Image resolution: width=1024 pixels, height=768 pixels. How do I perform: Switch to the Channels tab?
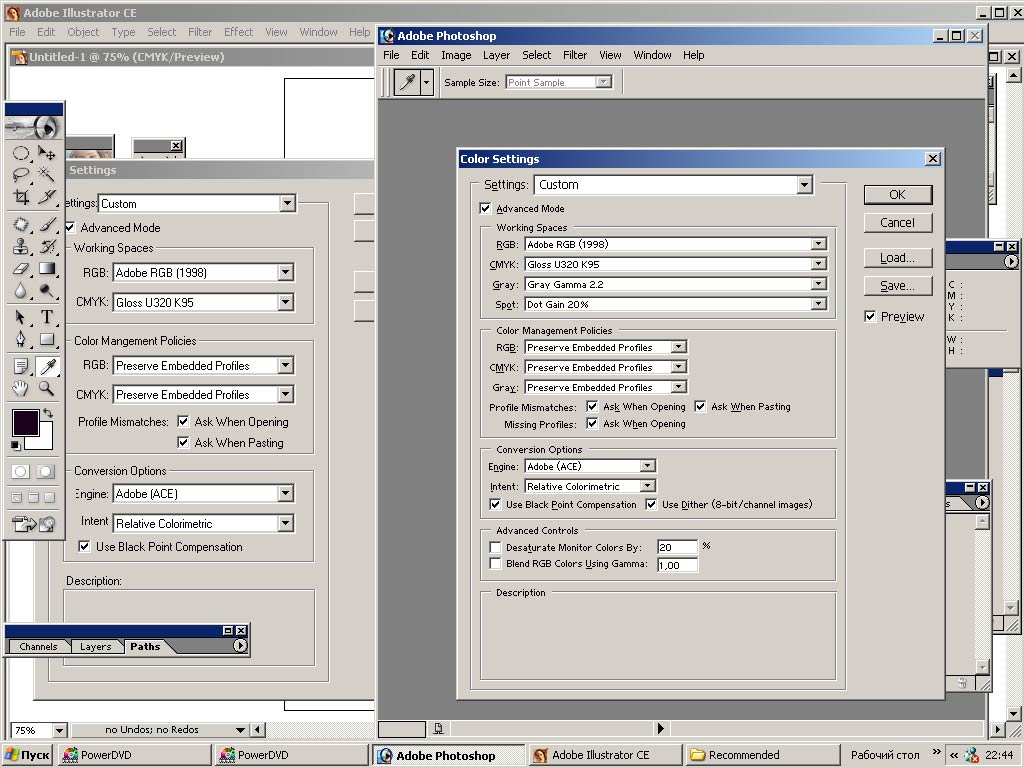click(39, 647)
